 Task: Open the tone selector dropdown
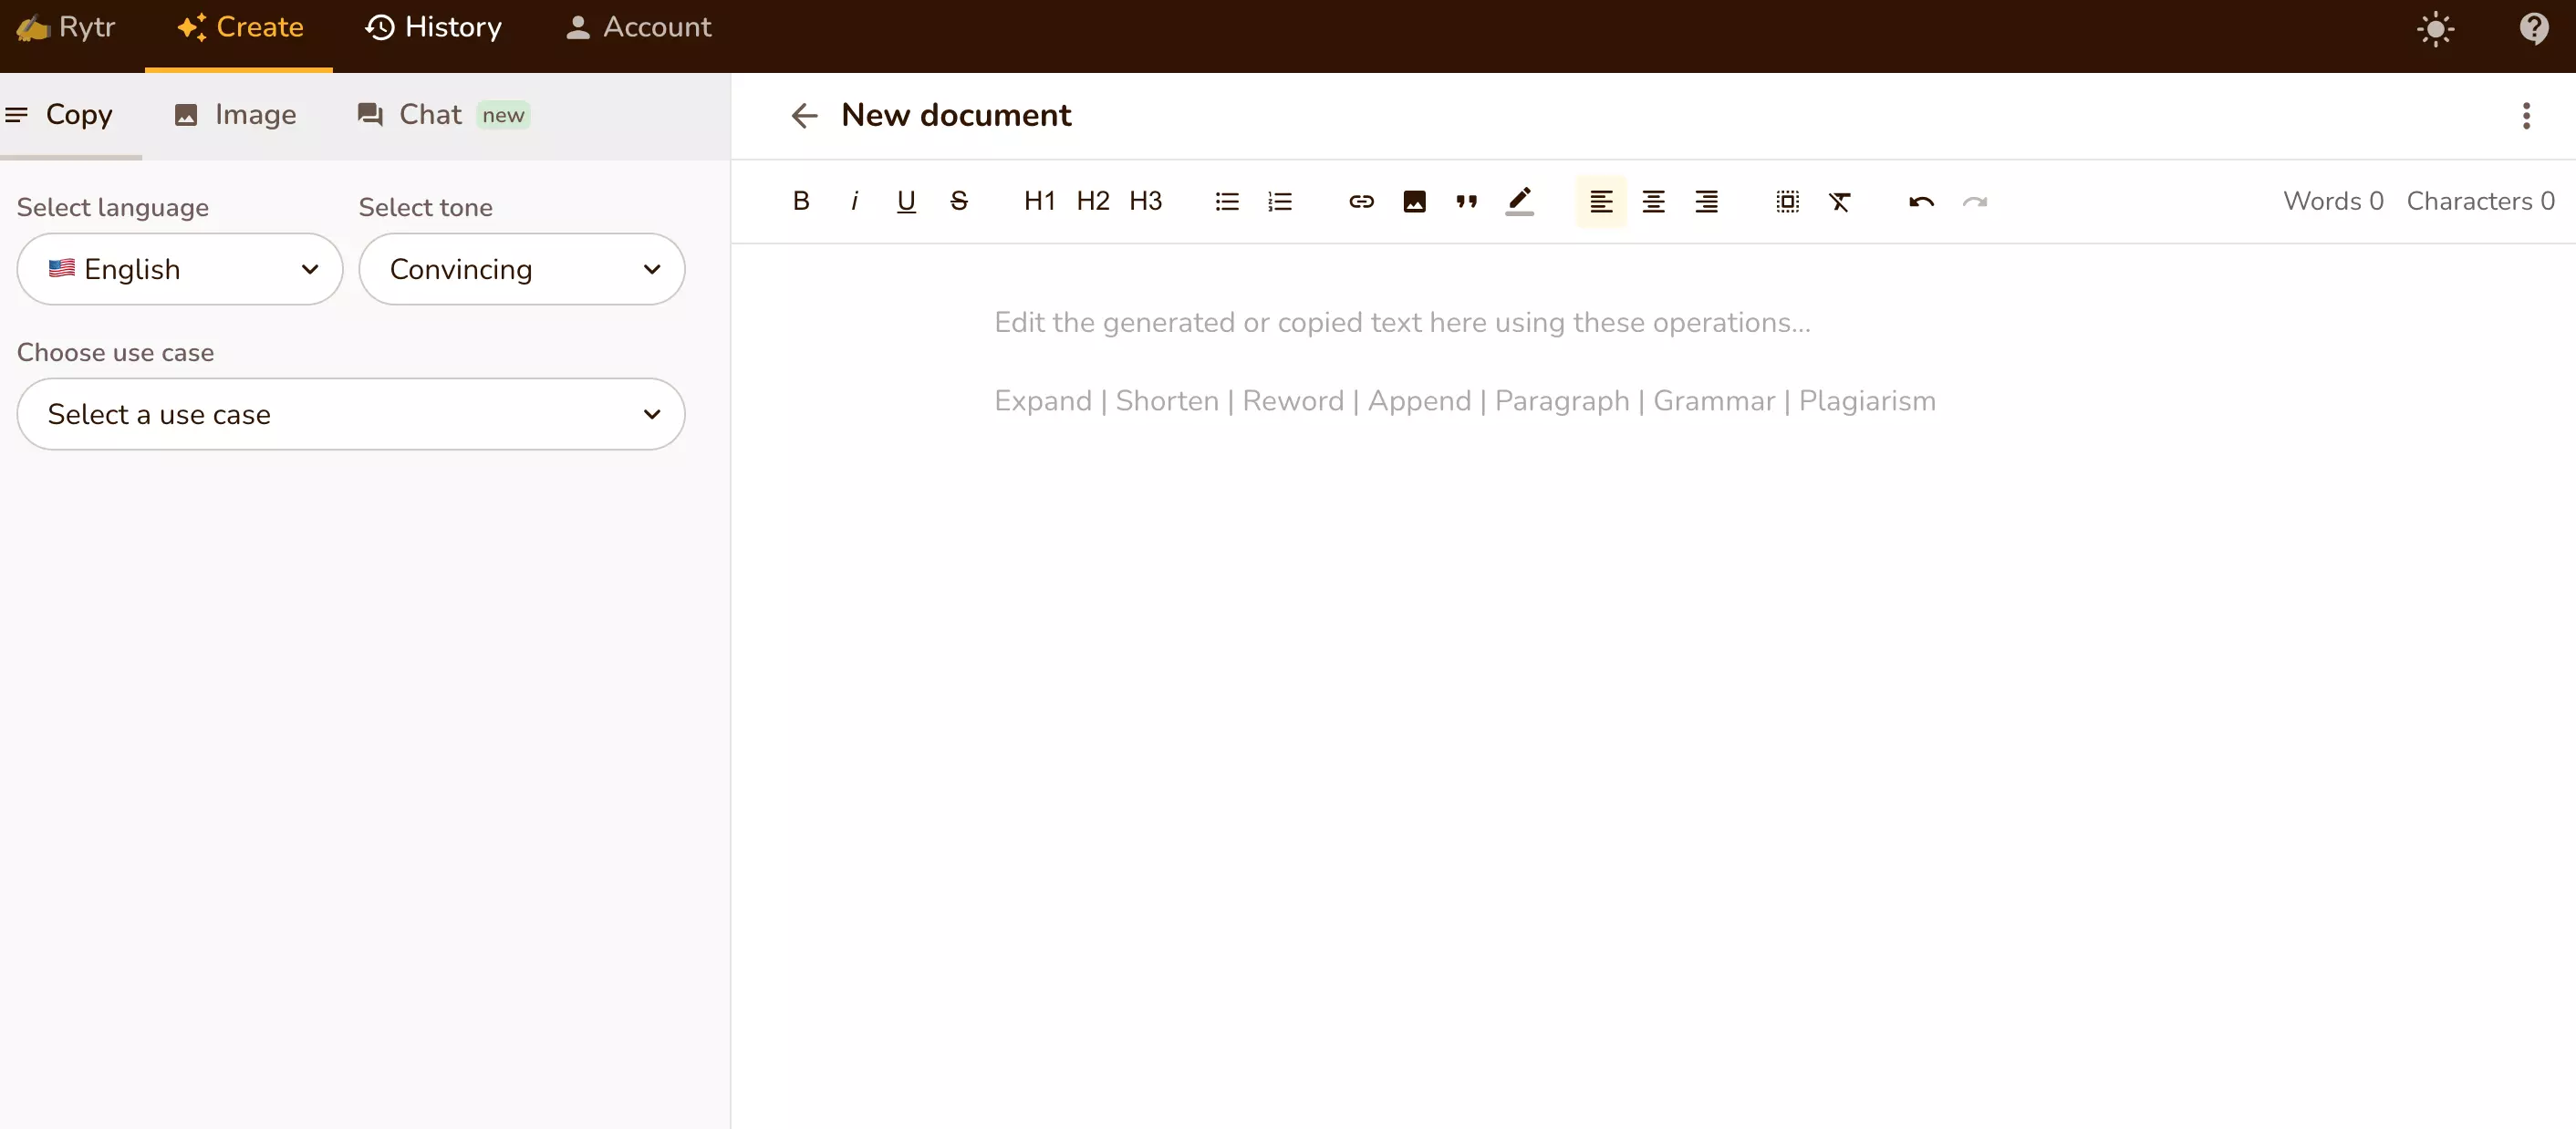[x=521, y=268]
